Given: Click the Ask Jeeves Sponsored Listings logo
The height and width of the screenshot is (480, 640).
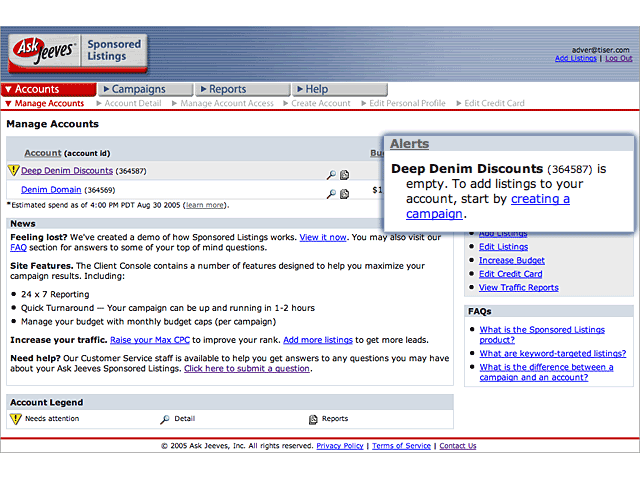Looking at the screenshot, I should tap(78, 53).
